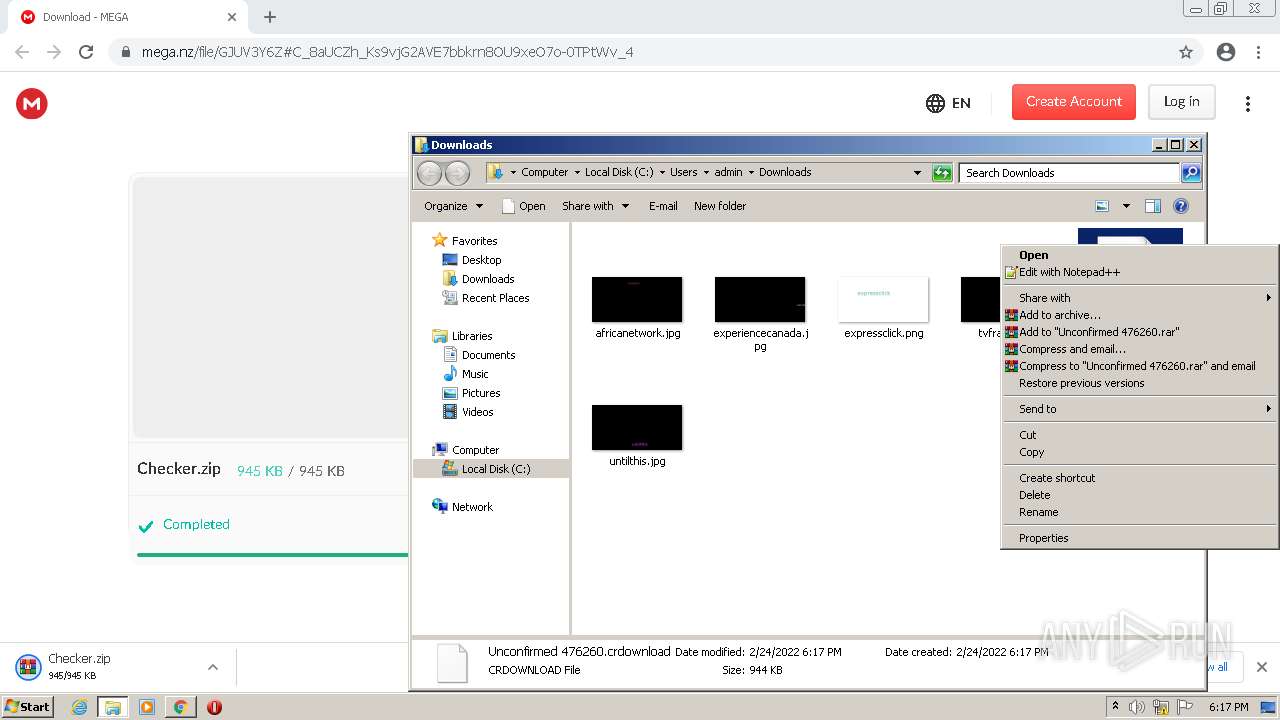Open Chrome customize menu
Viewport: 1280px width, 720px height.
[x=1258, y=52]
